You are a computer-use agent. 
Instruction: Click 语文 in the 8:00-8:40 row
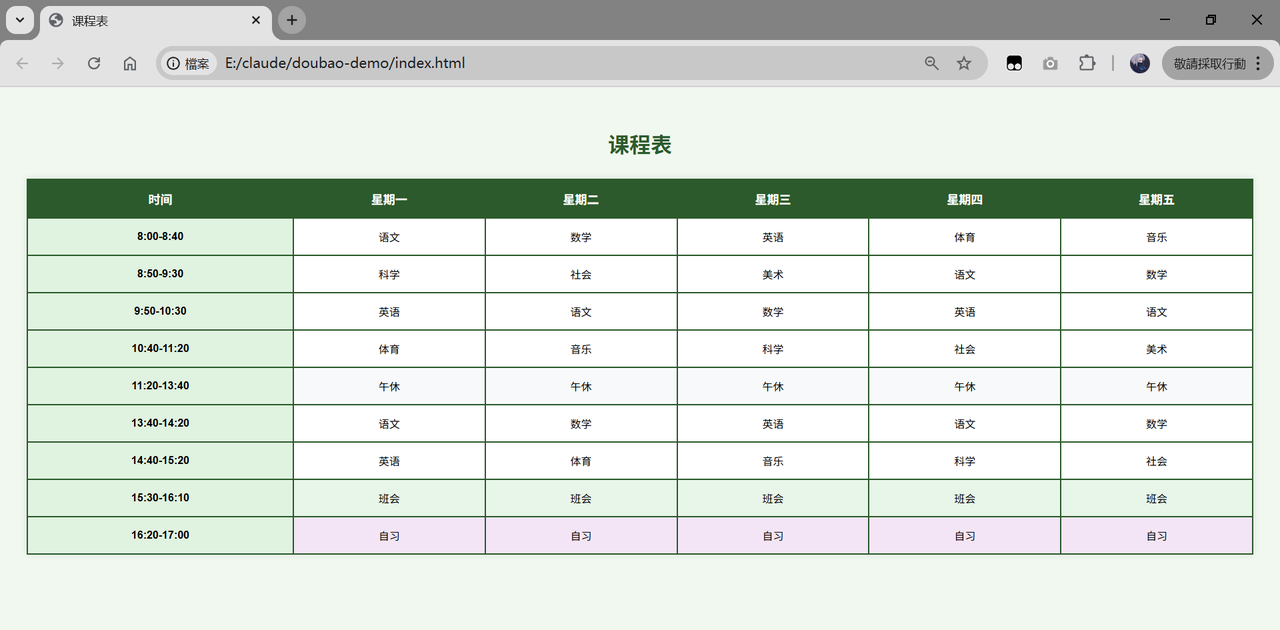pyautogui.click(x=389, y=238)
